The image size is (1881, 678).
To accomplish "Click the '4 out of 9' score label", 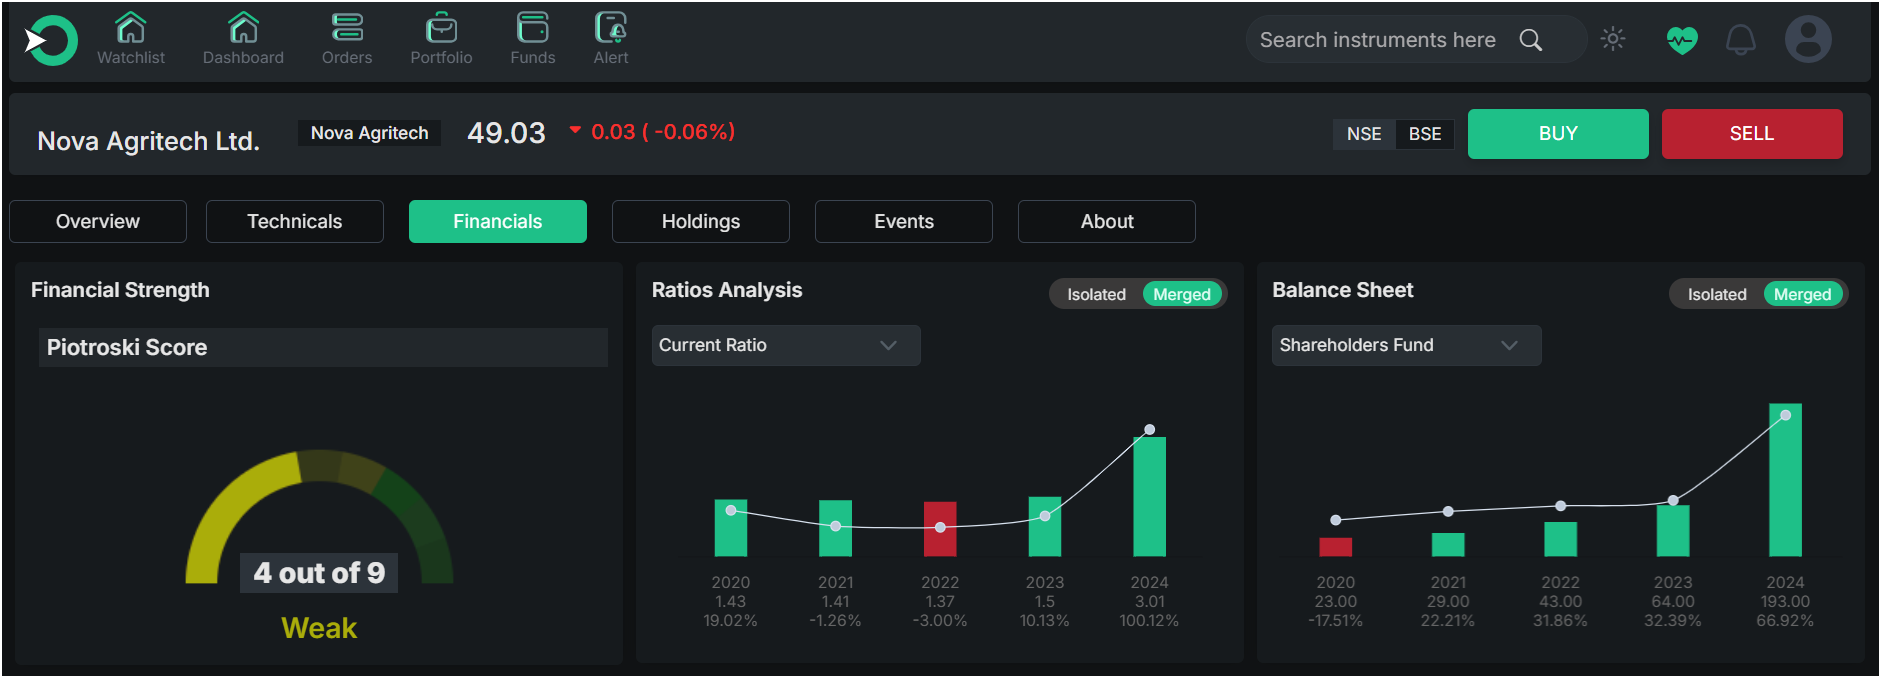I will pyautogui.click(x=319, y=573).
